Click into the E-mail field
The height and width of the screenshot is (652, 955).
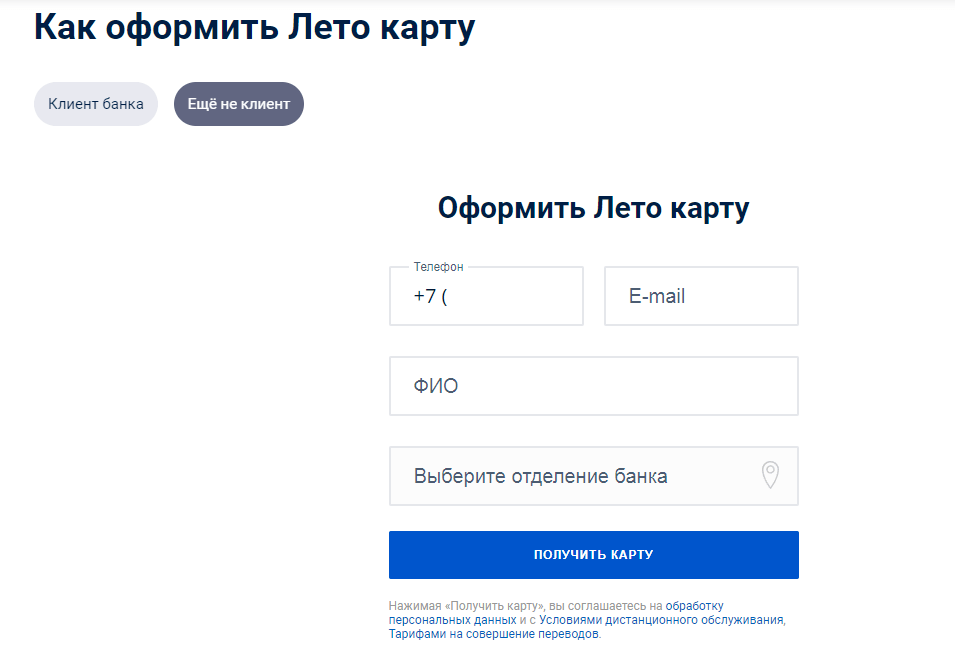coord(701,296)
